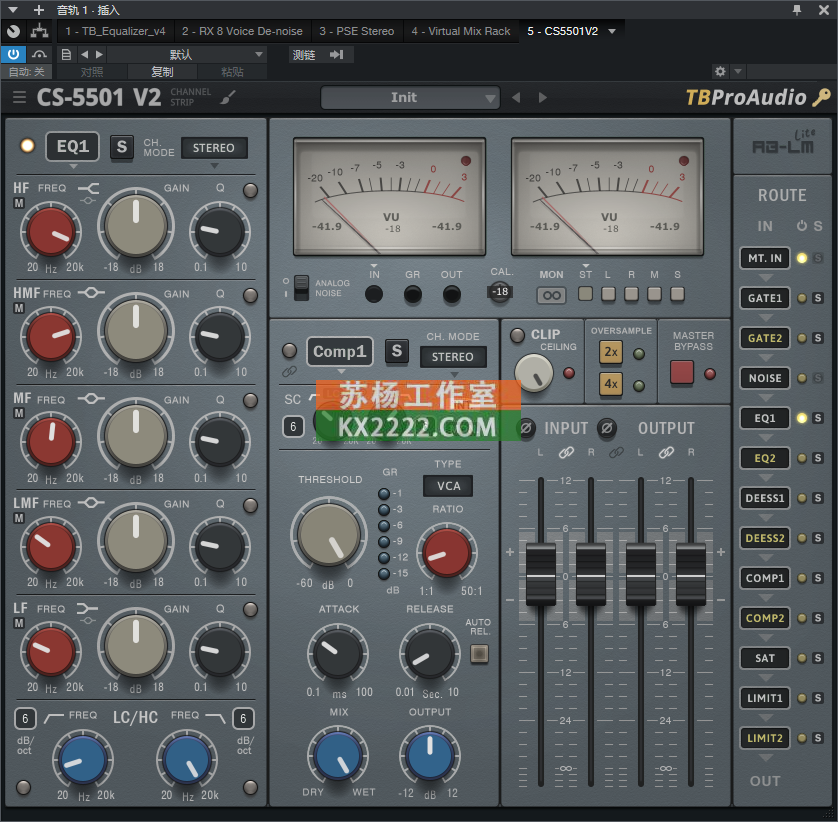Screen dimensions: 838x822
Task: Add a new insert with plus icon
Action: click(38, 10)
